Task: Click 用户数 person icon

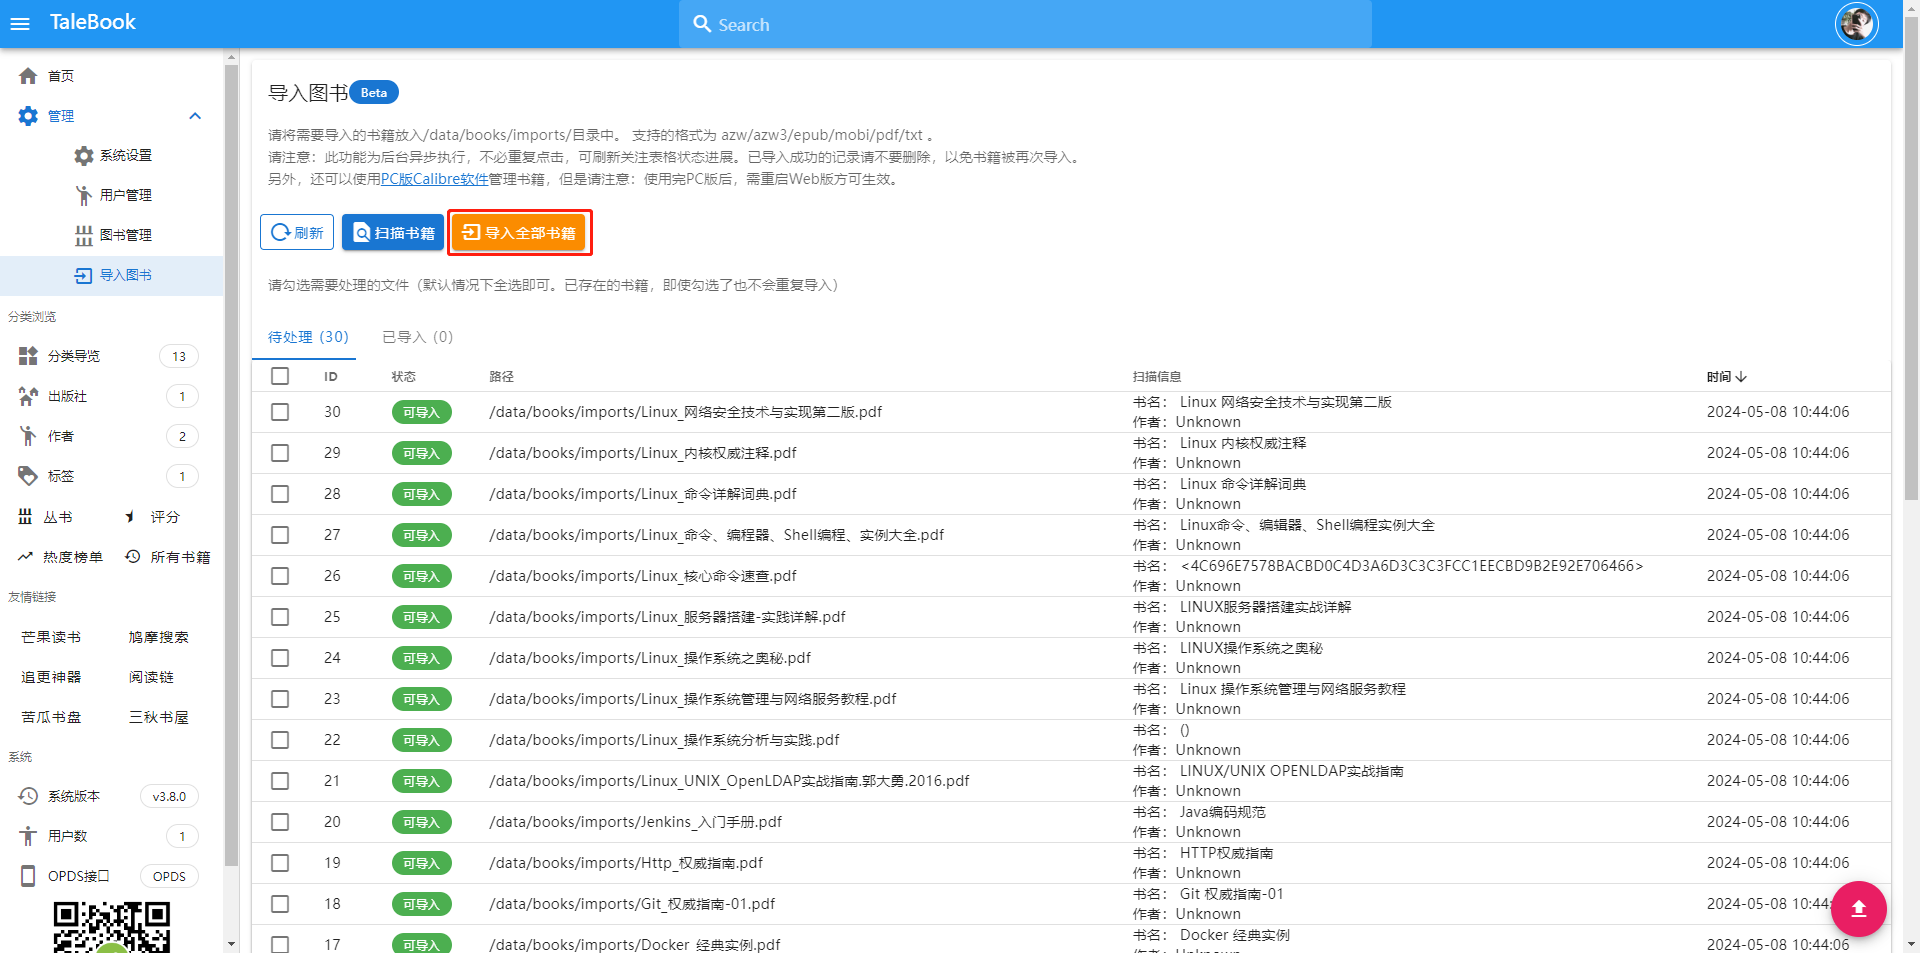Action: click(x=28, y=836)
